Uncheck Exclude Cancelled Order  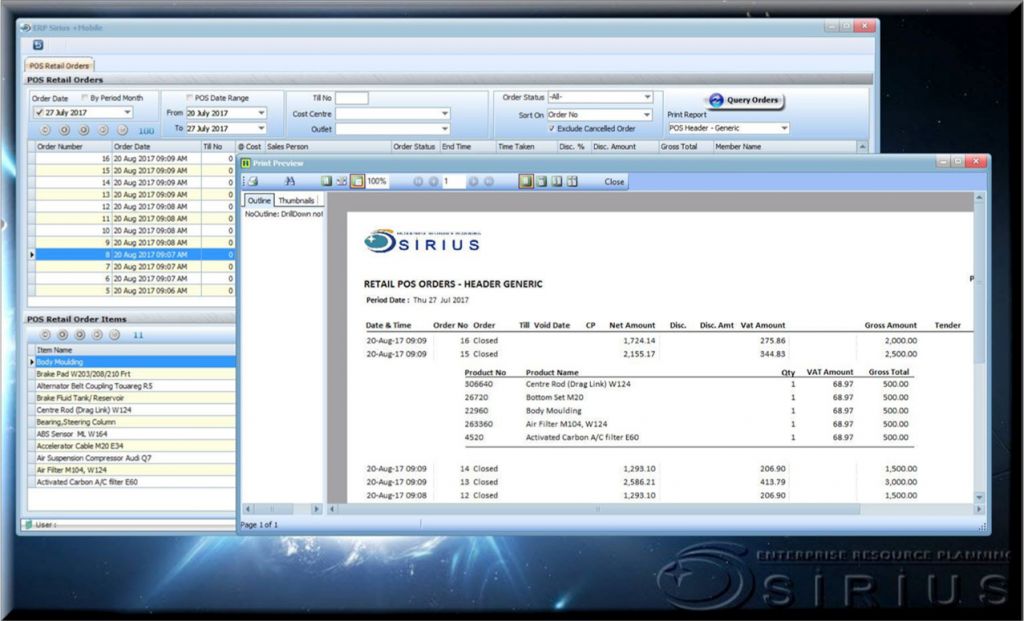[552, 129]
